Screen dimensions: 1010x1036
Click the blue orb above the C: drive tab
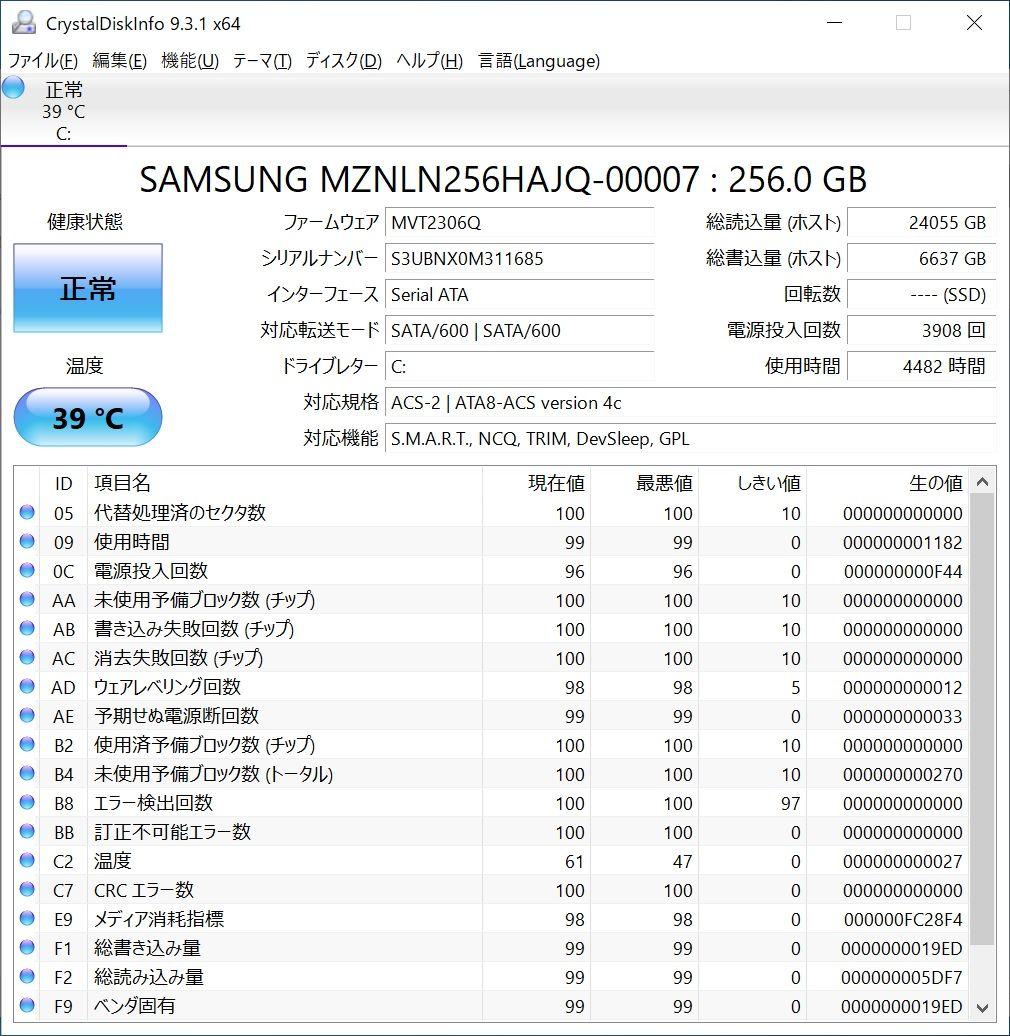coord(13,88)
